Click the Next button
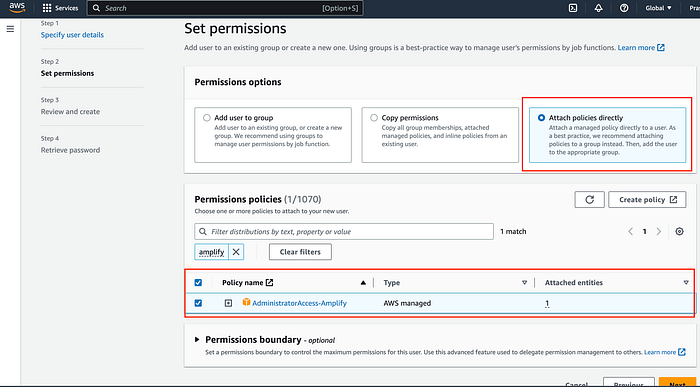 (x=677, y=383)
